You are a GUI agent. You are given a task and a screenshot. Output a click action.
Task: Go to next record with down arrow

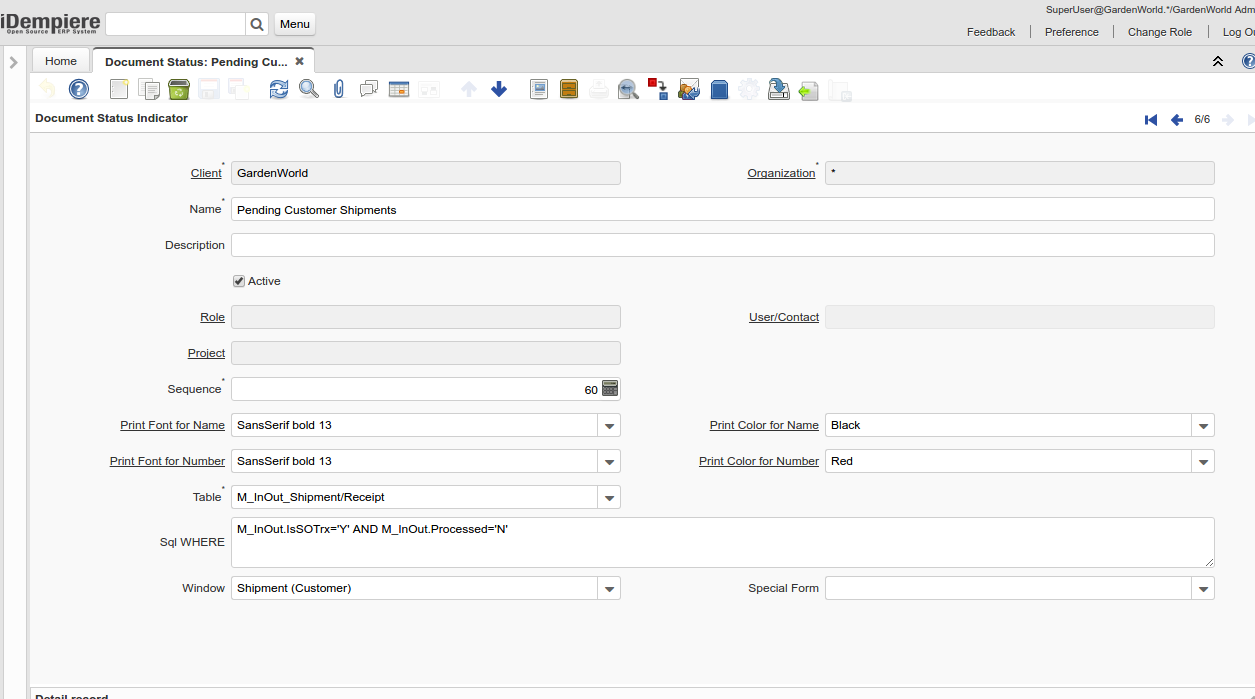tap(499, 89)
